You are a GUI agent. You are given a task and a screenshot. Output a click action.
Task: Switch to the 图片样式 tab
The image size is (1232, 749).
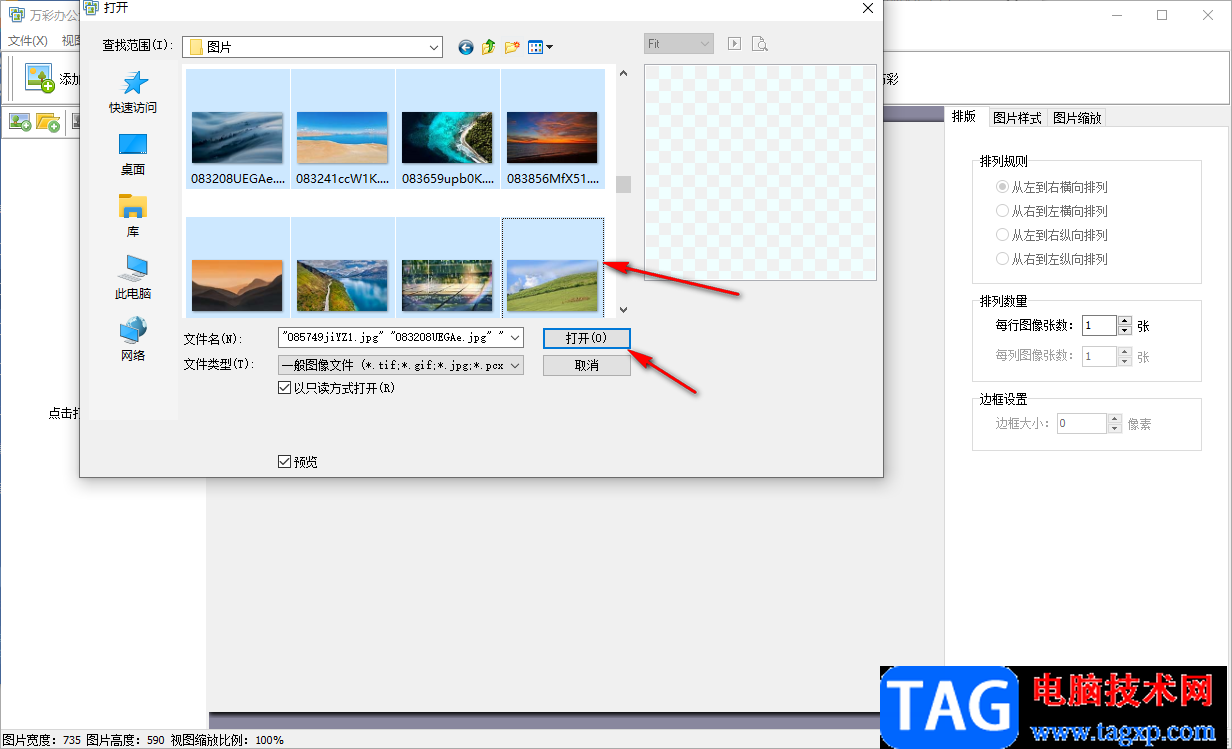1017,118
